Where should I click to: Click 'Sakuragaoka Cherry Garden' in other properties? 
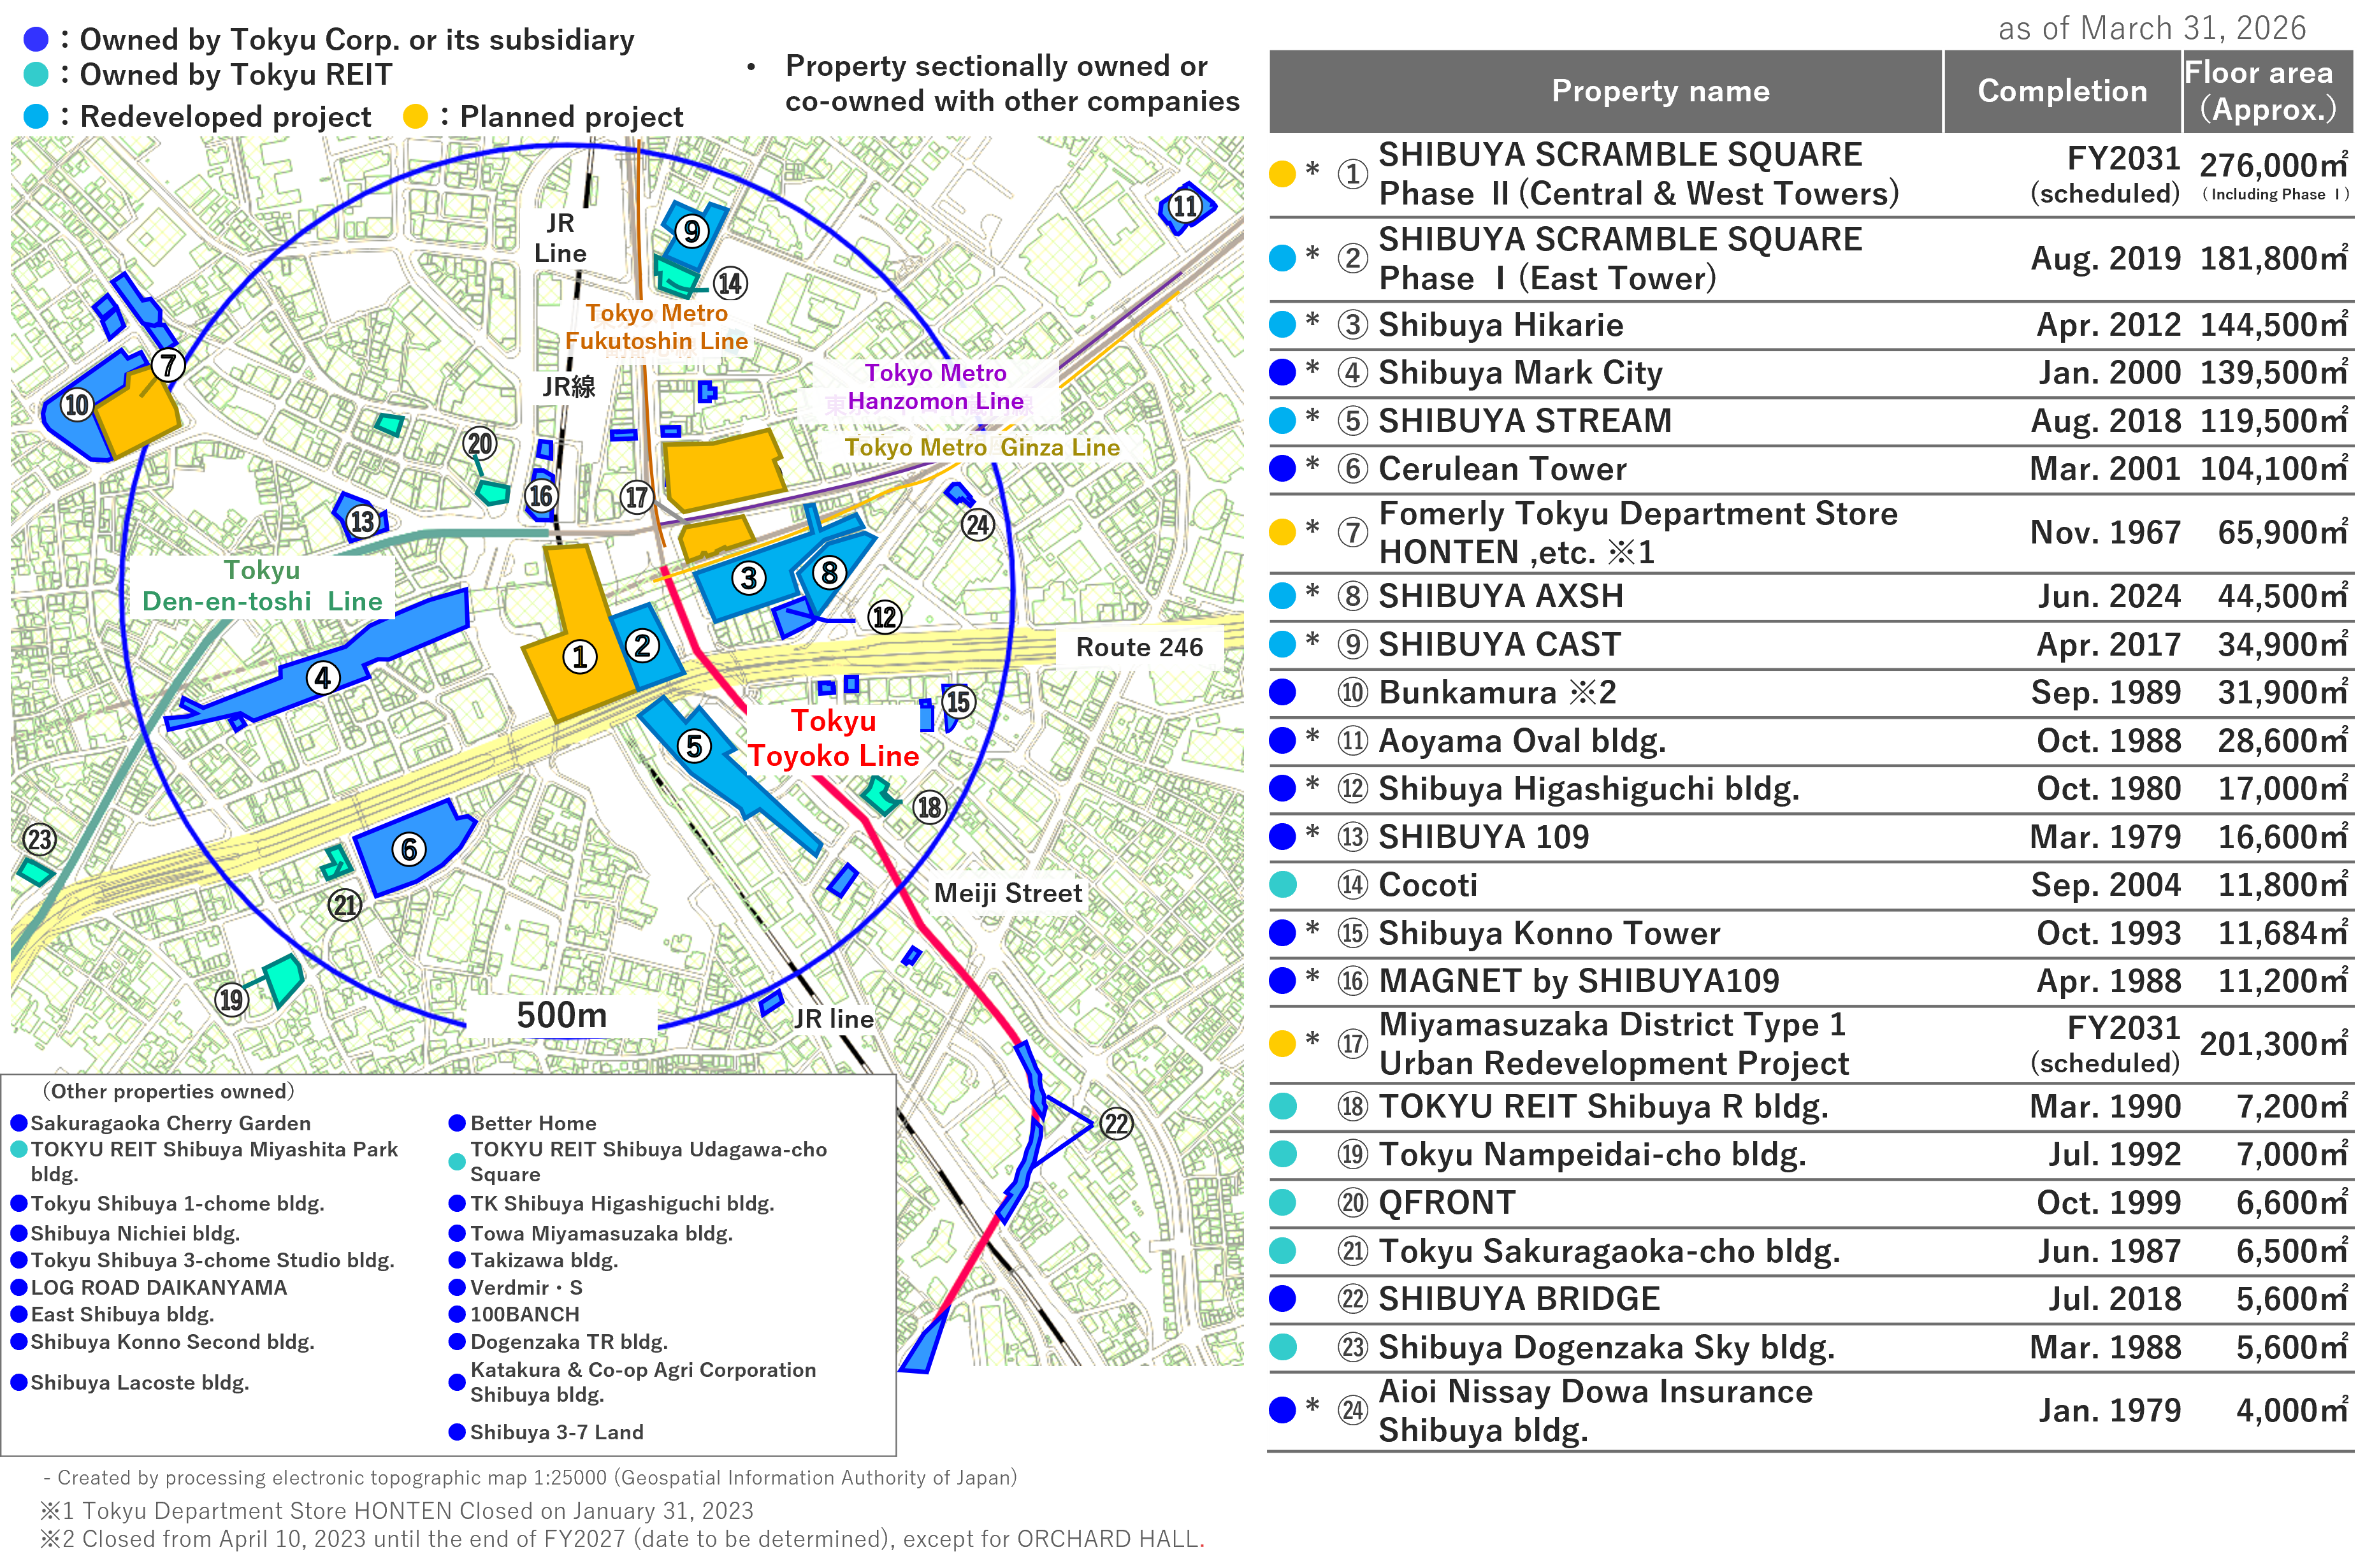170,1123
